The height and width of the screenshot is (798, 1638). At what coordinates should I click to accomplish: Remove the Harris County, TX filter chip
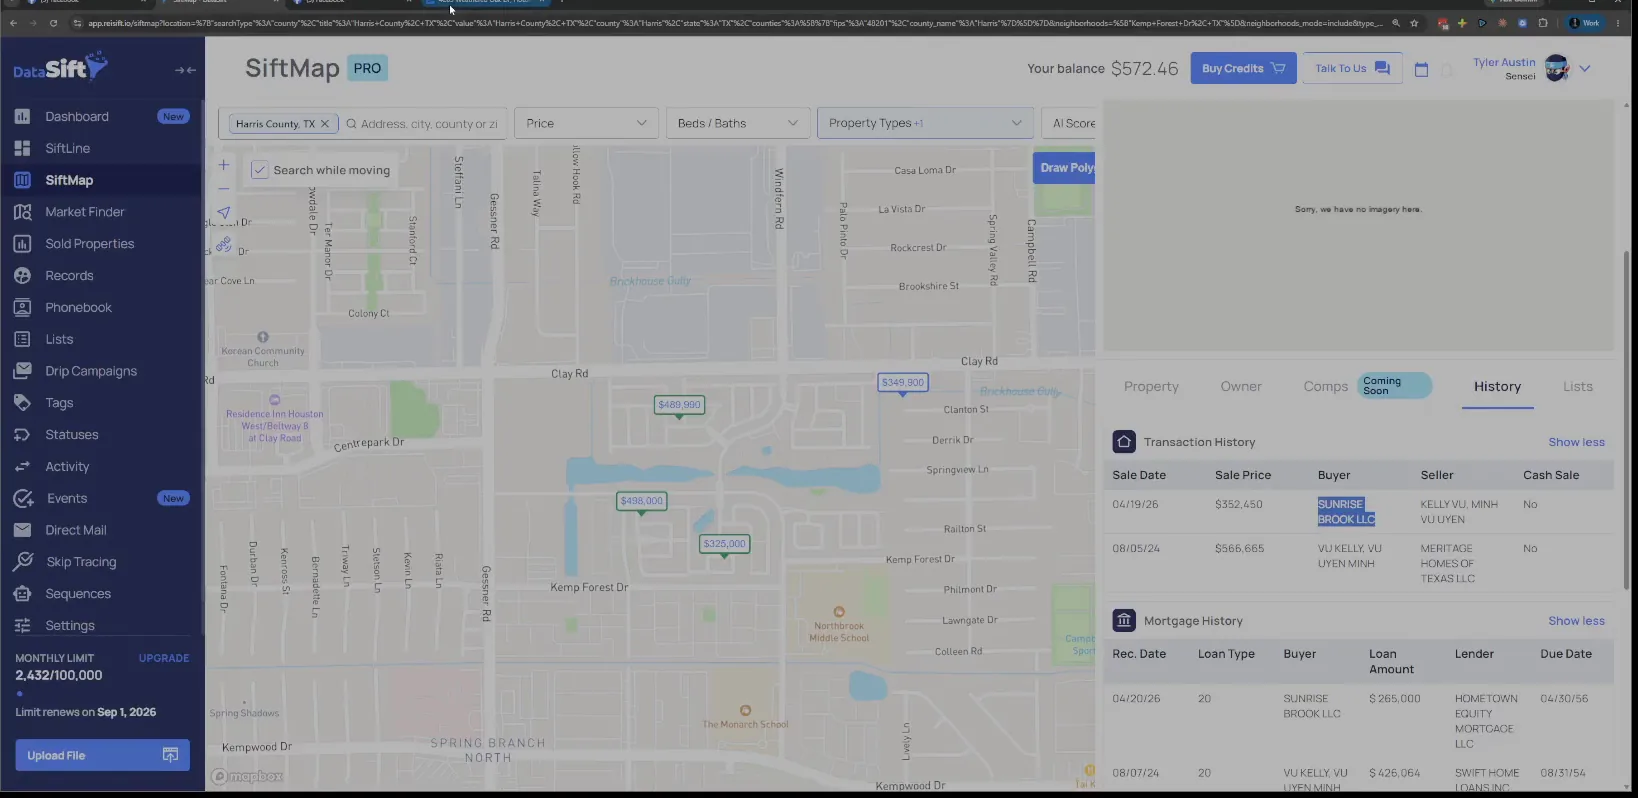click(x=324, y=124)
